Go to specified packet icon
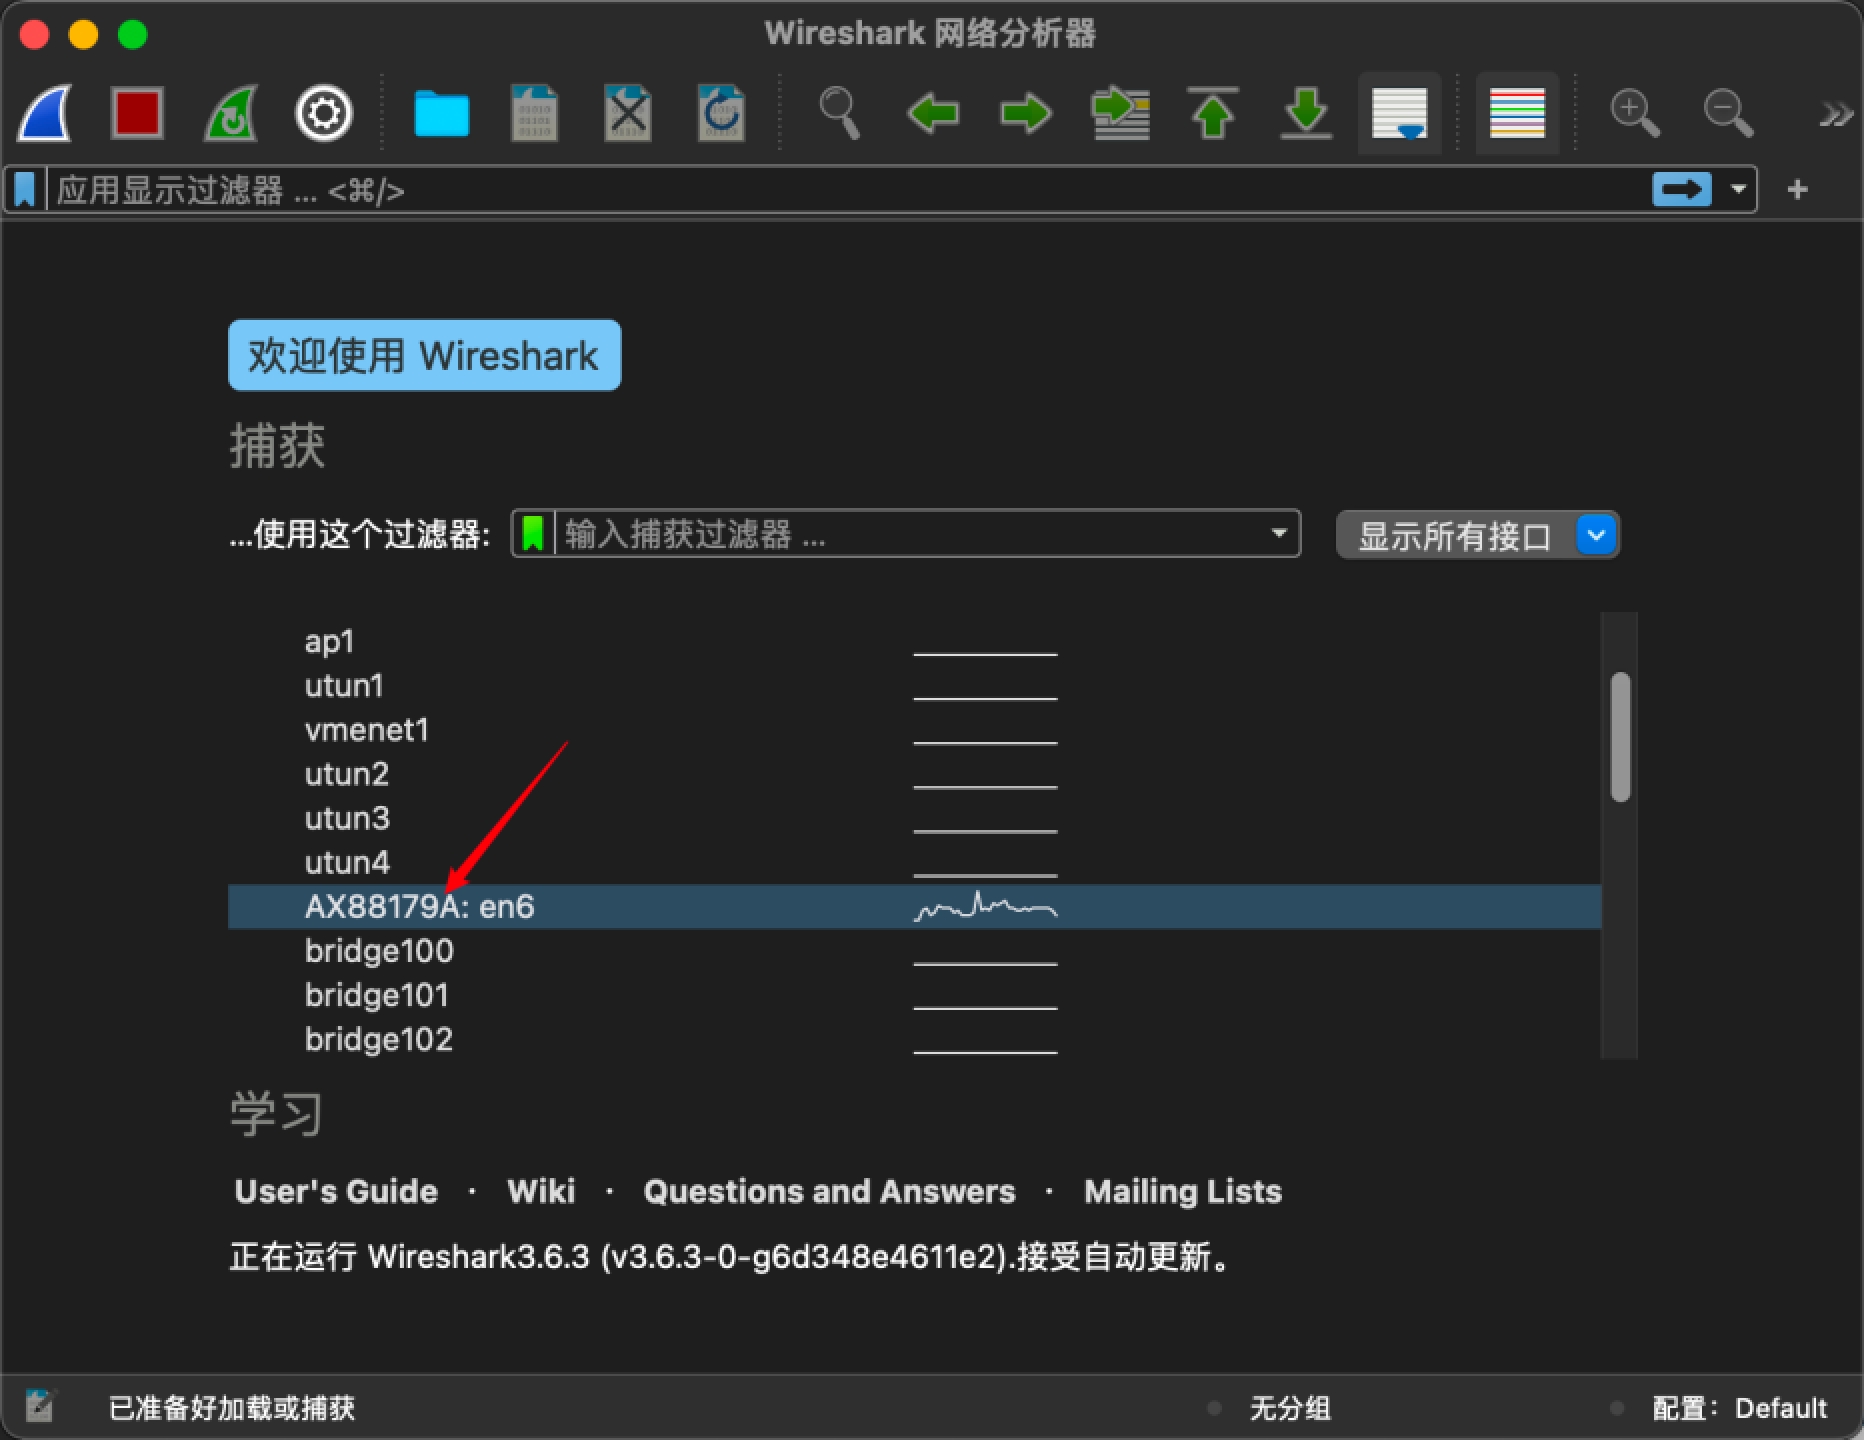 (1120, 113)
